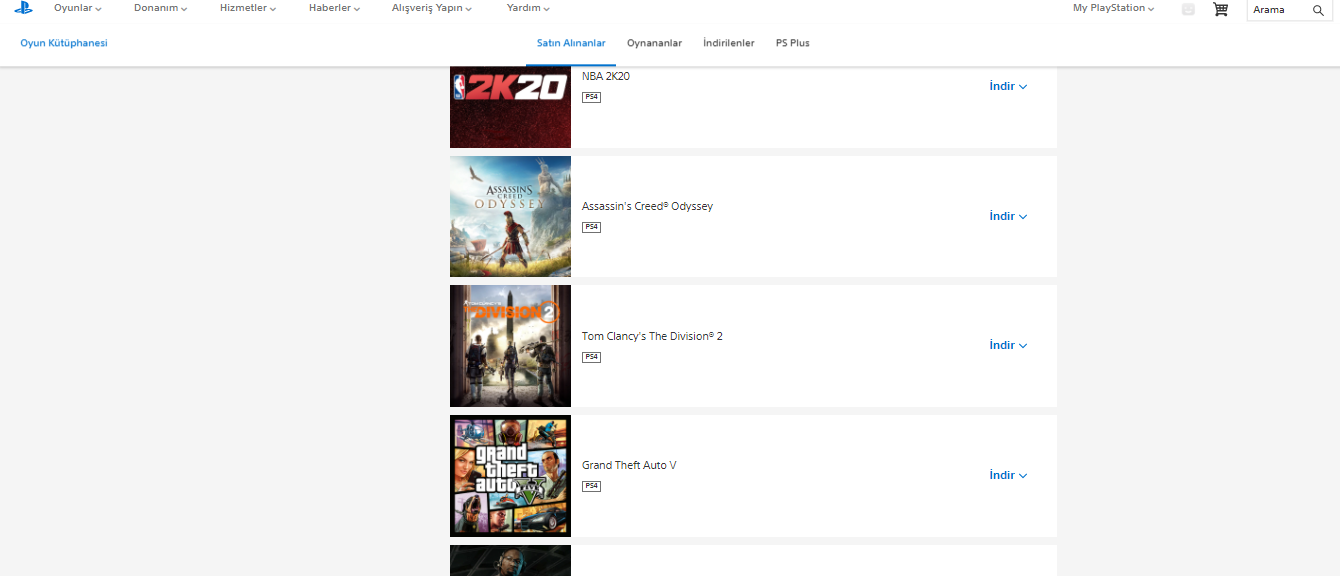Switch to the PS Plus tab

click(792, 43)
